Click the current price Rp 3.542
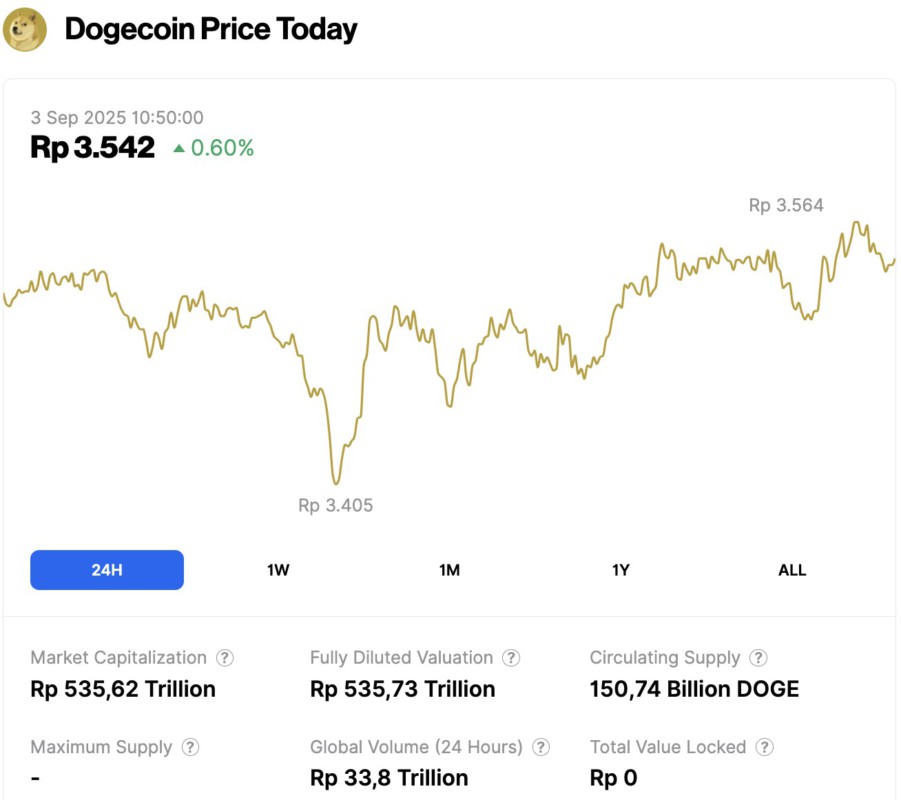The width and height of the screenshot is (901, 800). pos(92,147)
